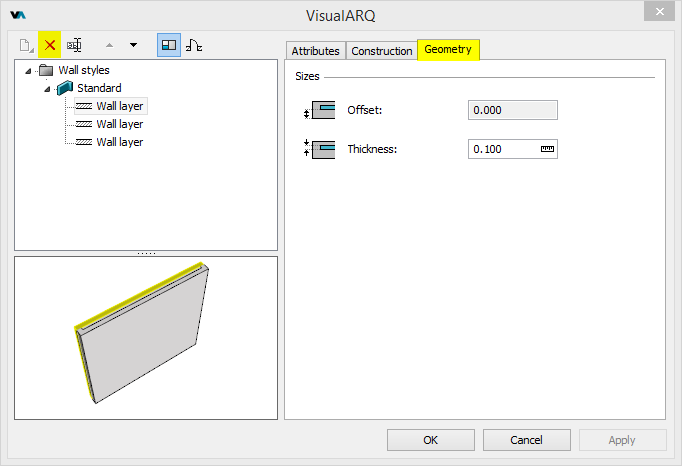Open the Construction tab
The width and height of the screenshot is (682, 466).
(x=381, y=51)
